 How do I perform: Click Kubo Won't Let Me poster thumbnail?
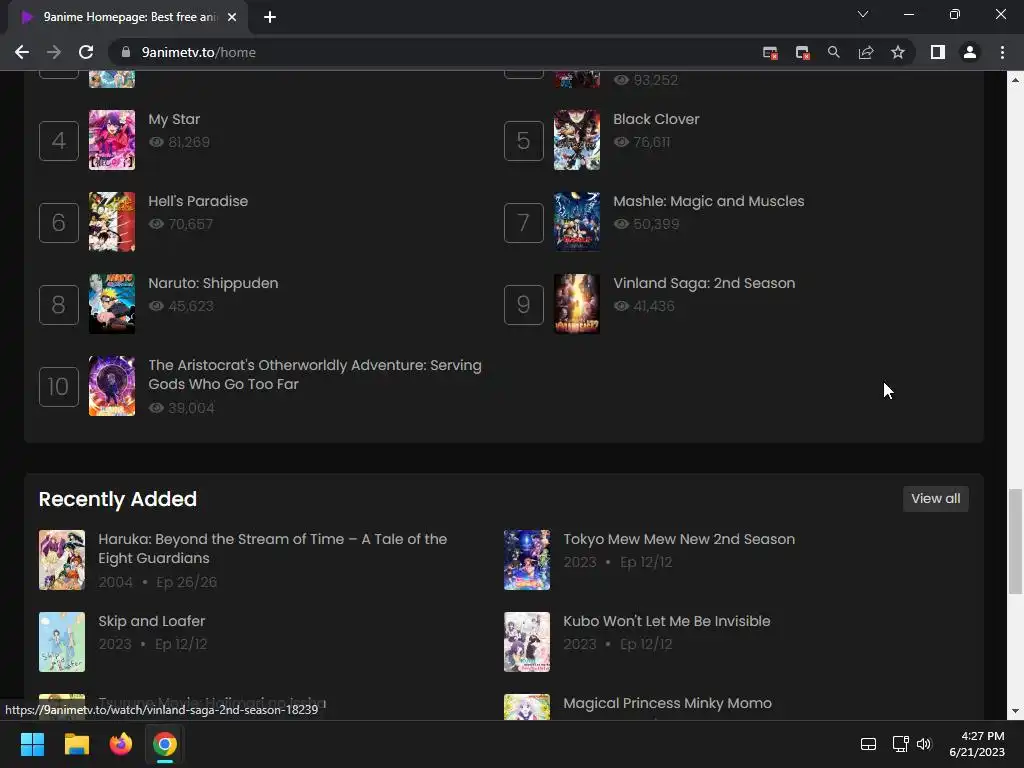pos(527,642)
